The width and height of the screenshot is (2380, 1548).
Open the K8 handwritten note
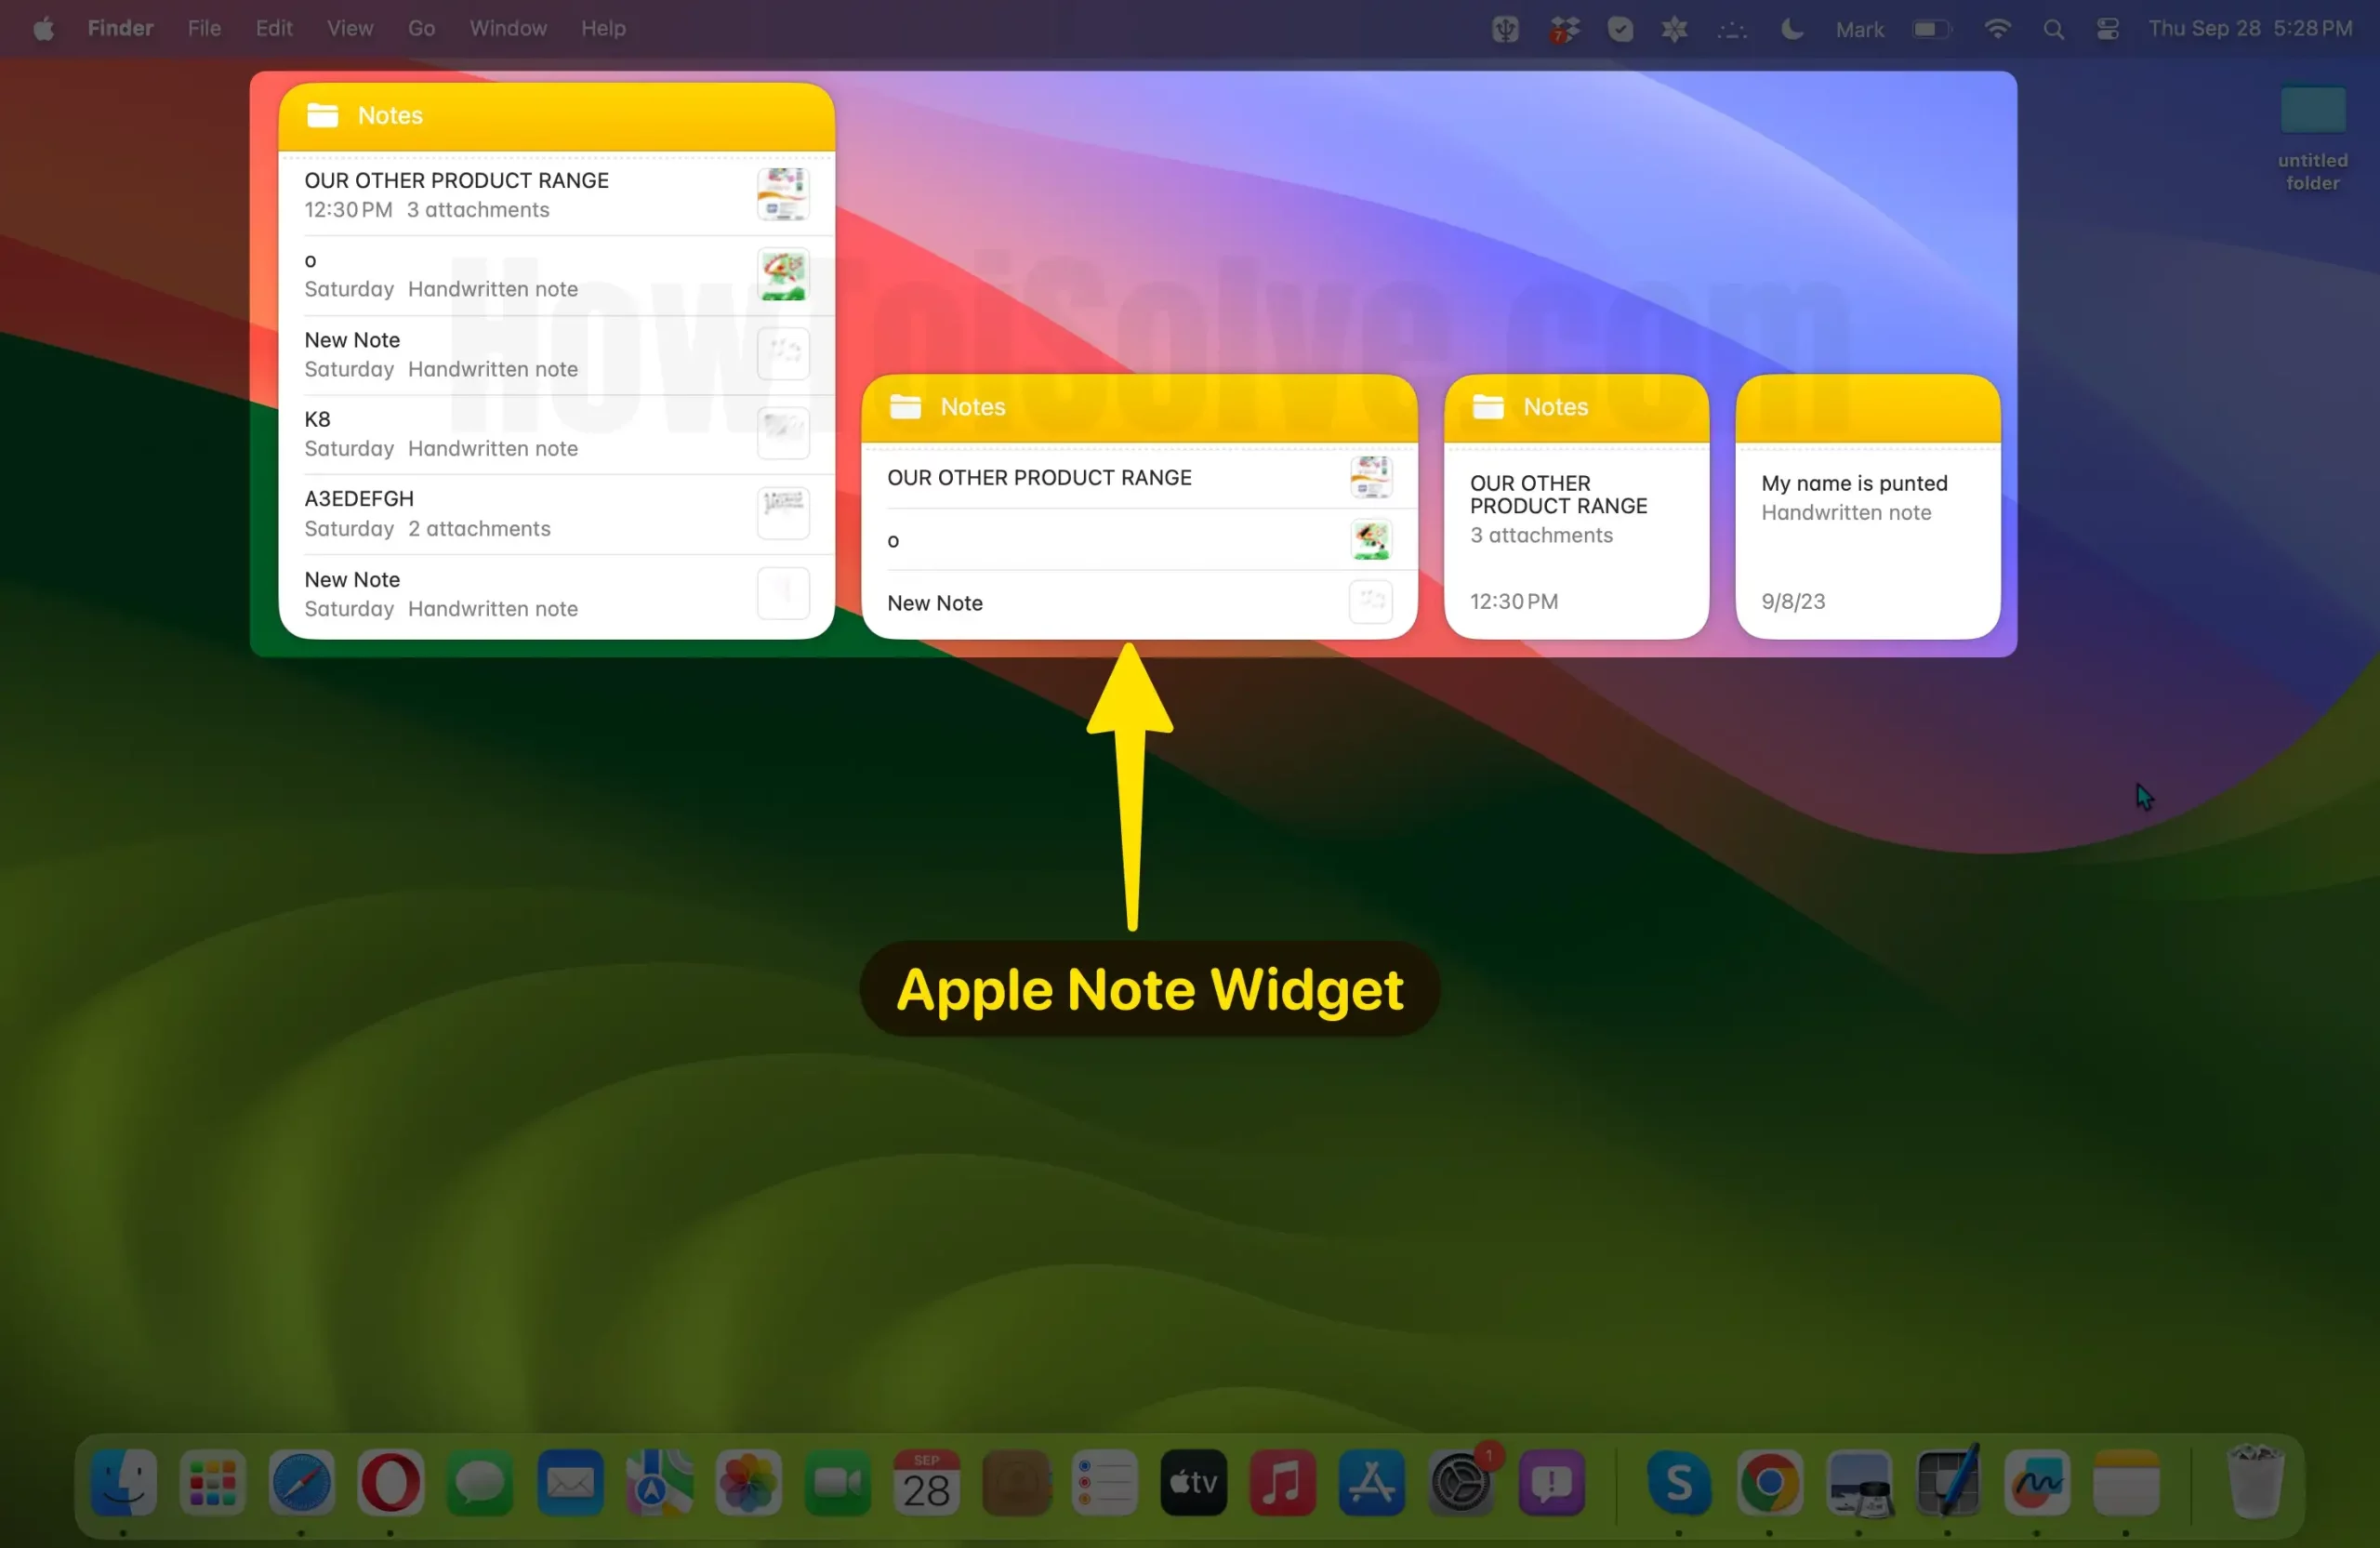click(556, 434)
